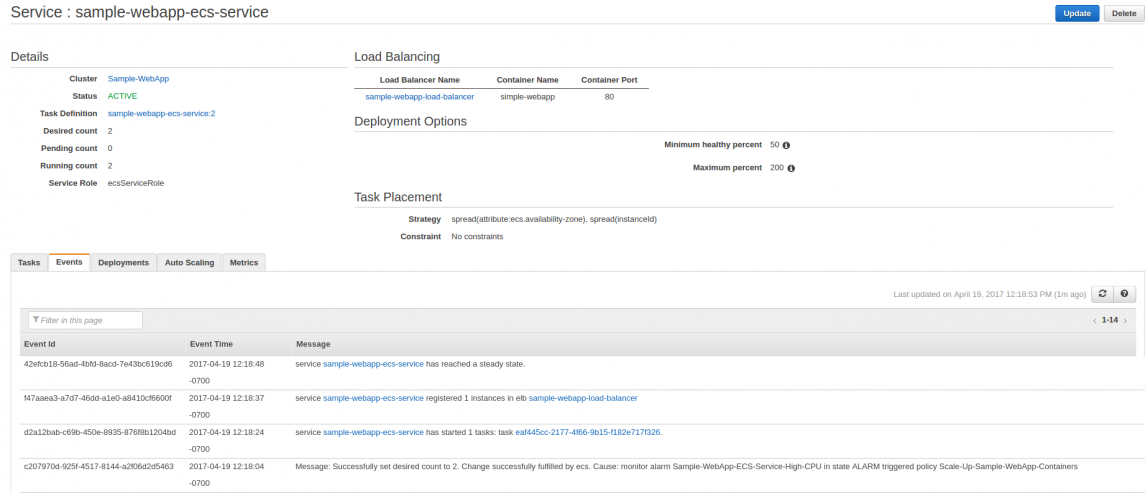Viewport: 1145px width, 494px height.
Task: Focus the Filter in this page field
Action: [85, 320]
